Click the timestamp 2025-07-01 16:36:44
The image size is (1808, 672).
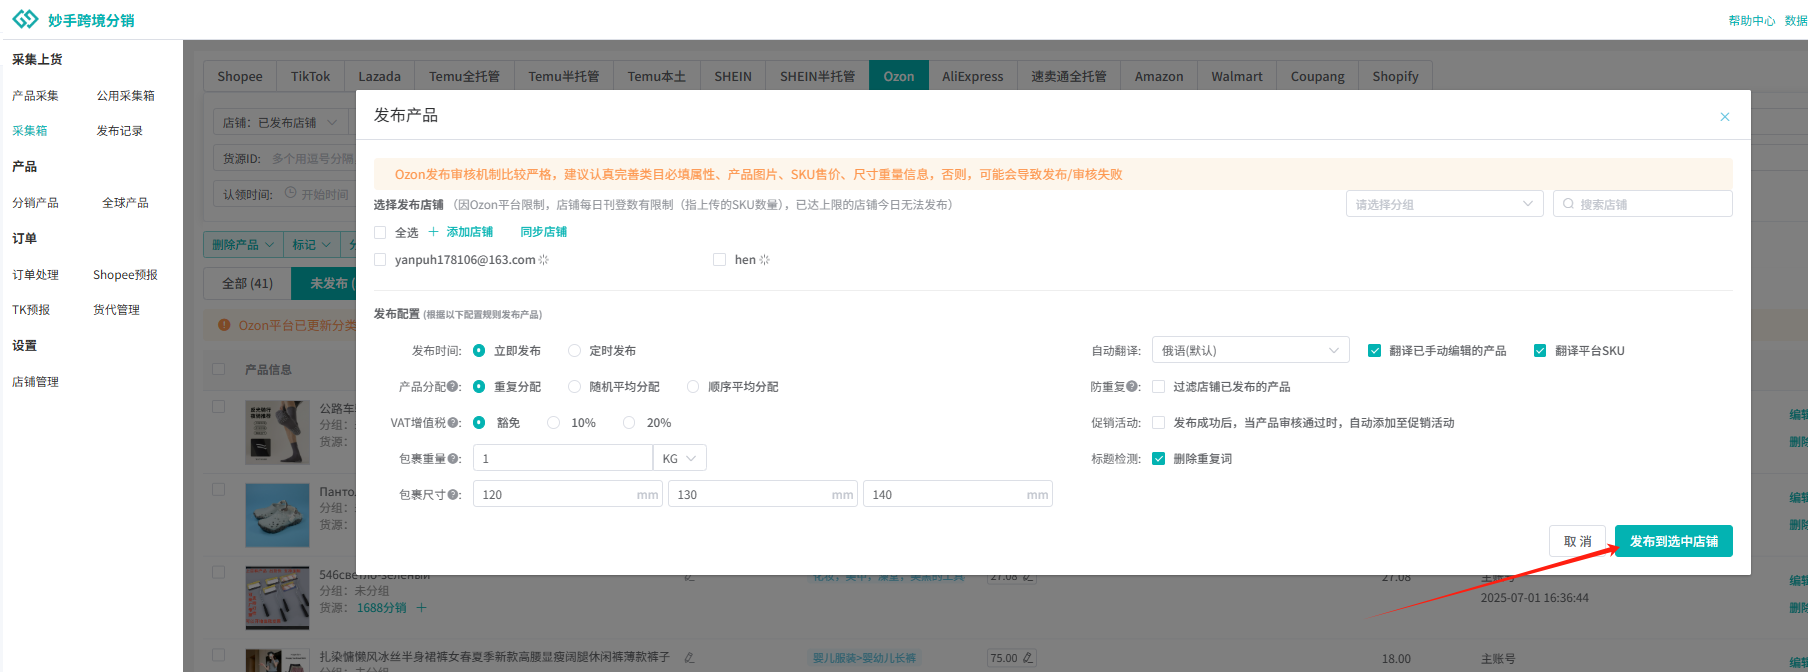[1535, 598]
